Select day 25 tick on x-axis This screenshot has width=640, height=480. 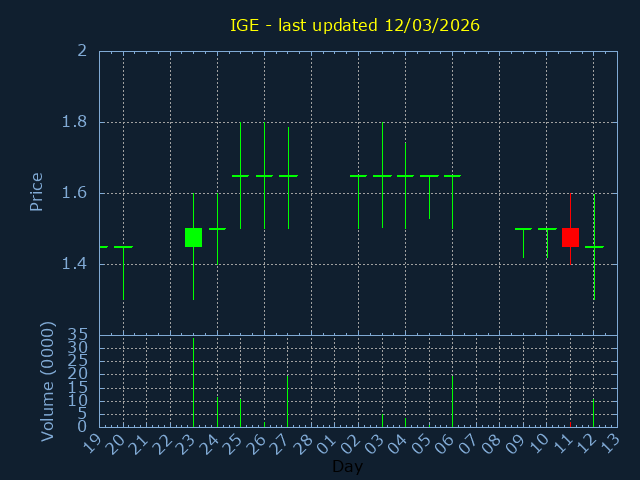click(234, 443)
